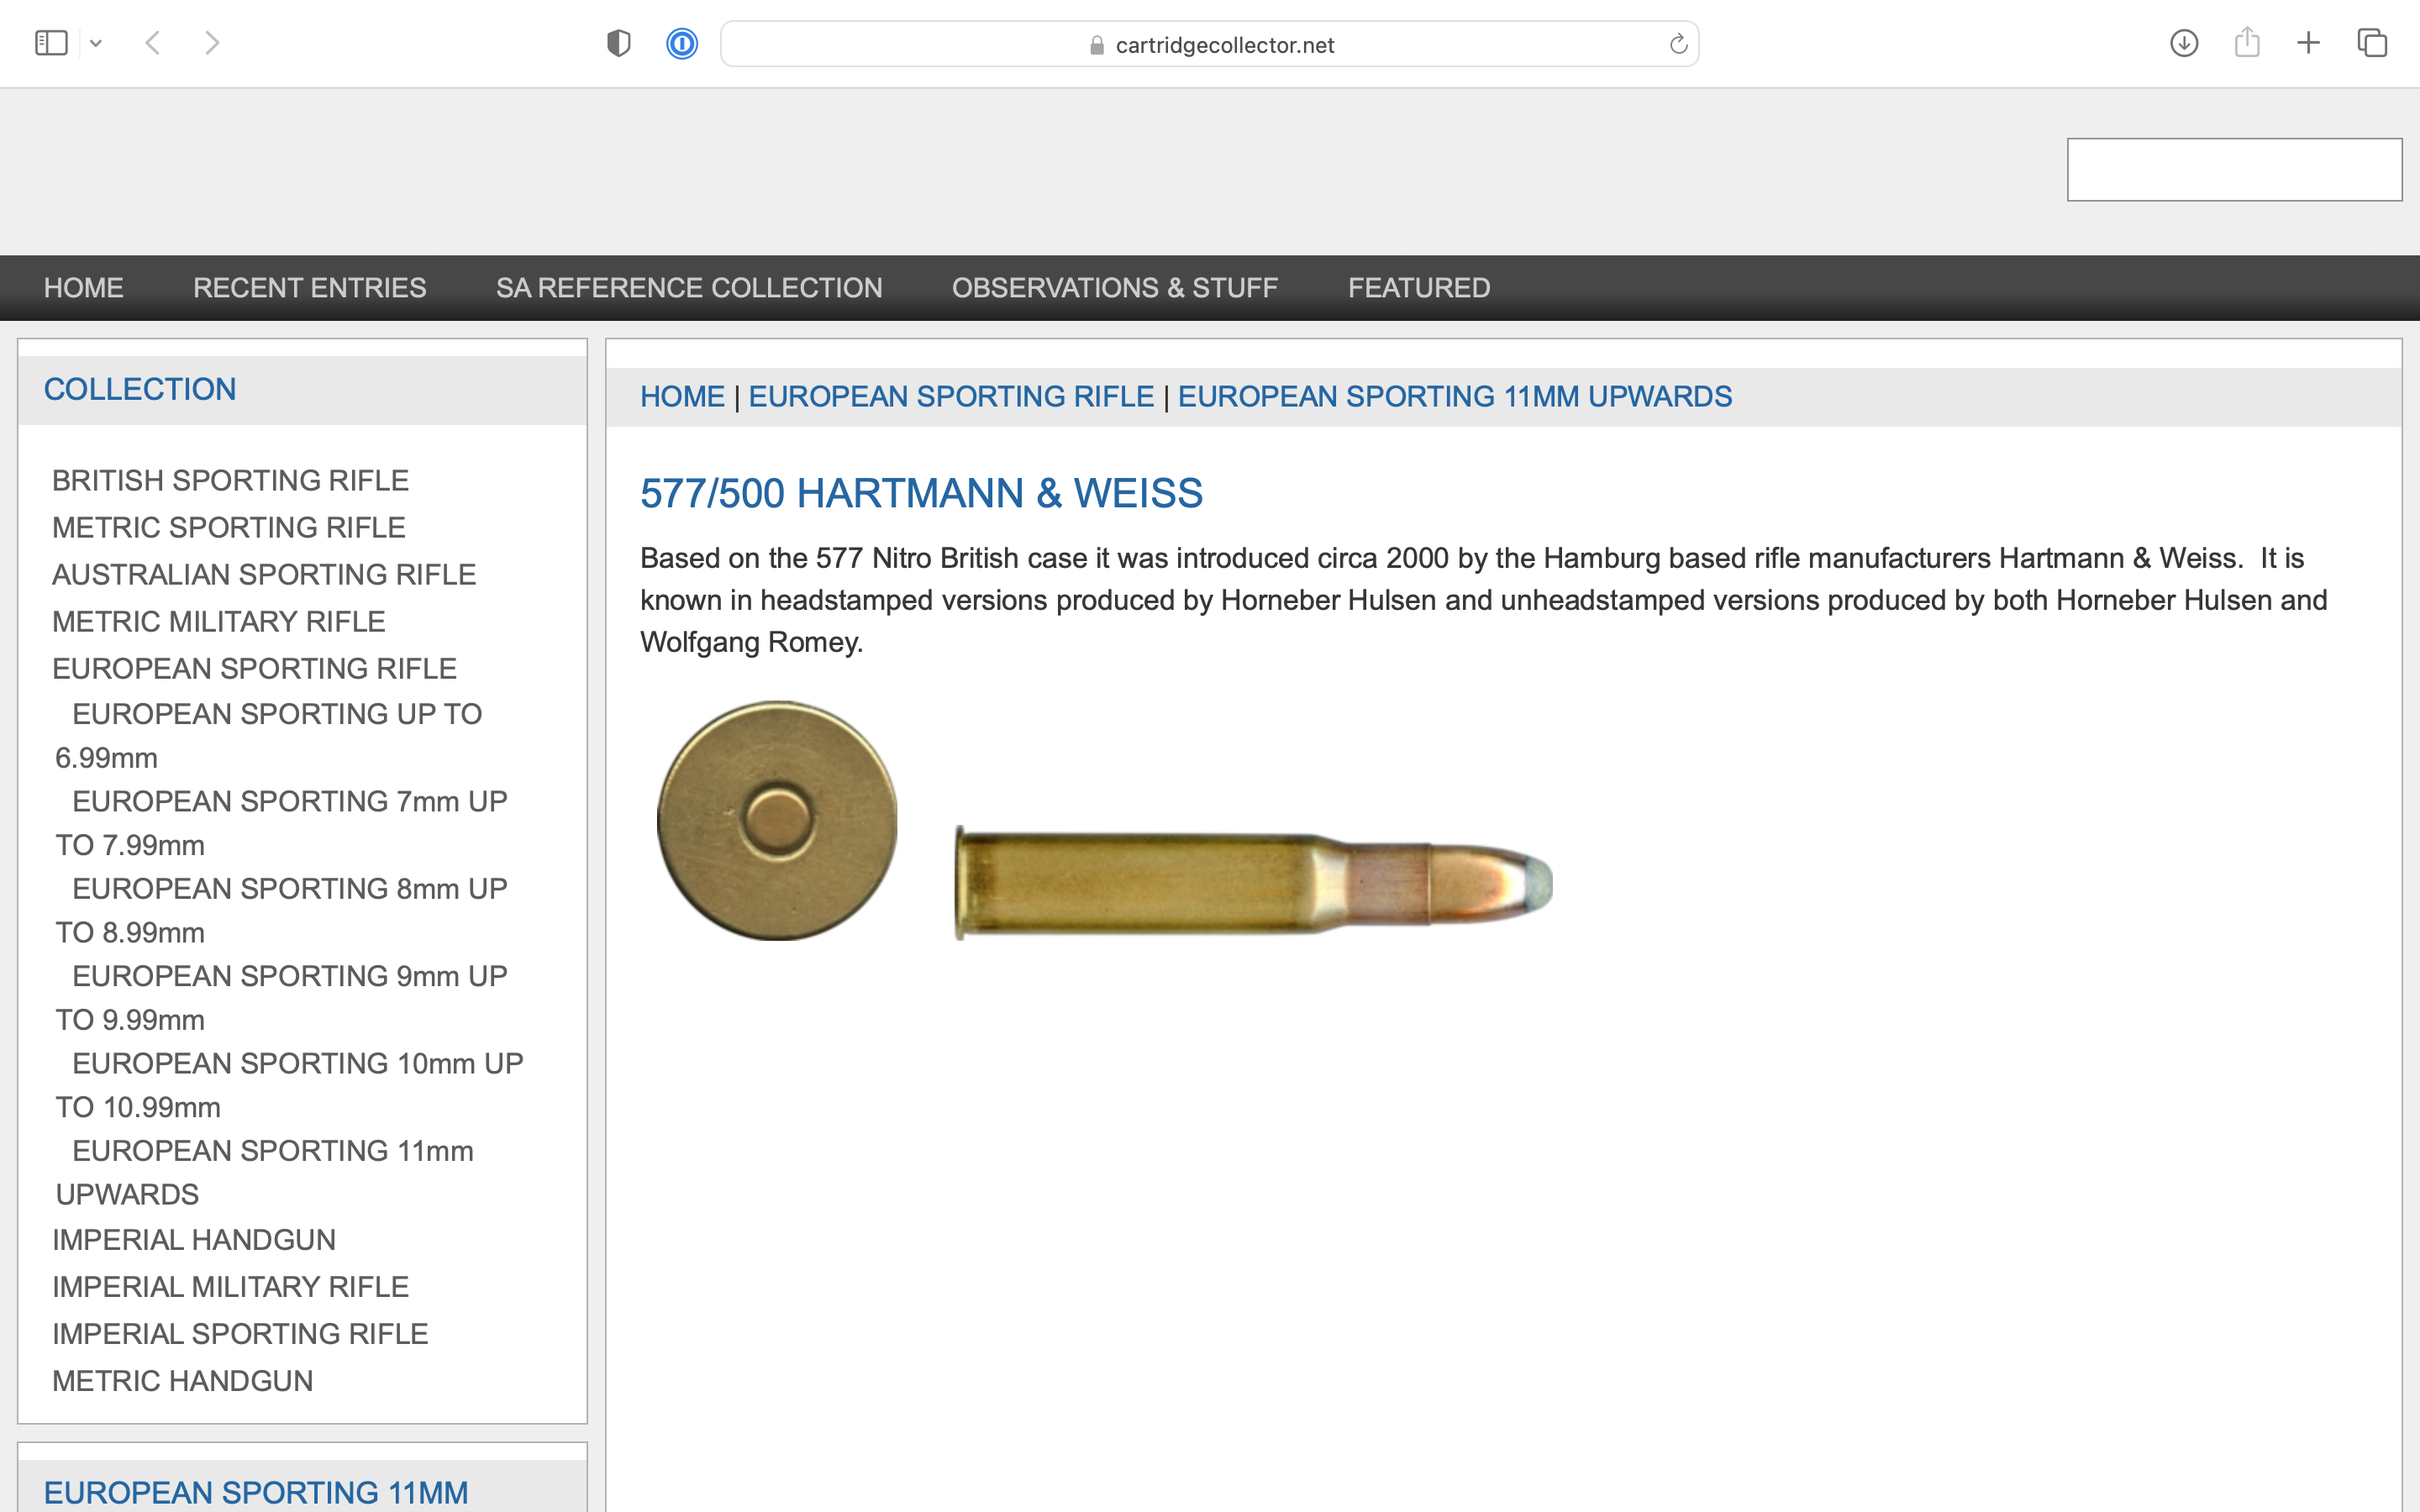Open EUROPEAN SPORTING 8mm UP TO 8.99mm
This screenshot has width=2420, height=1512.
pyautogui.click(x=281, y=910)
